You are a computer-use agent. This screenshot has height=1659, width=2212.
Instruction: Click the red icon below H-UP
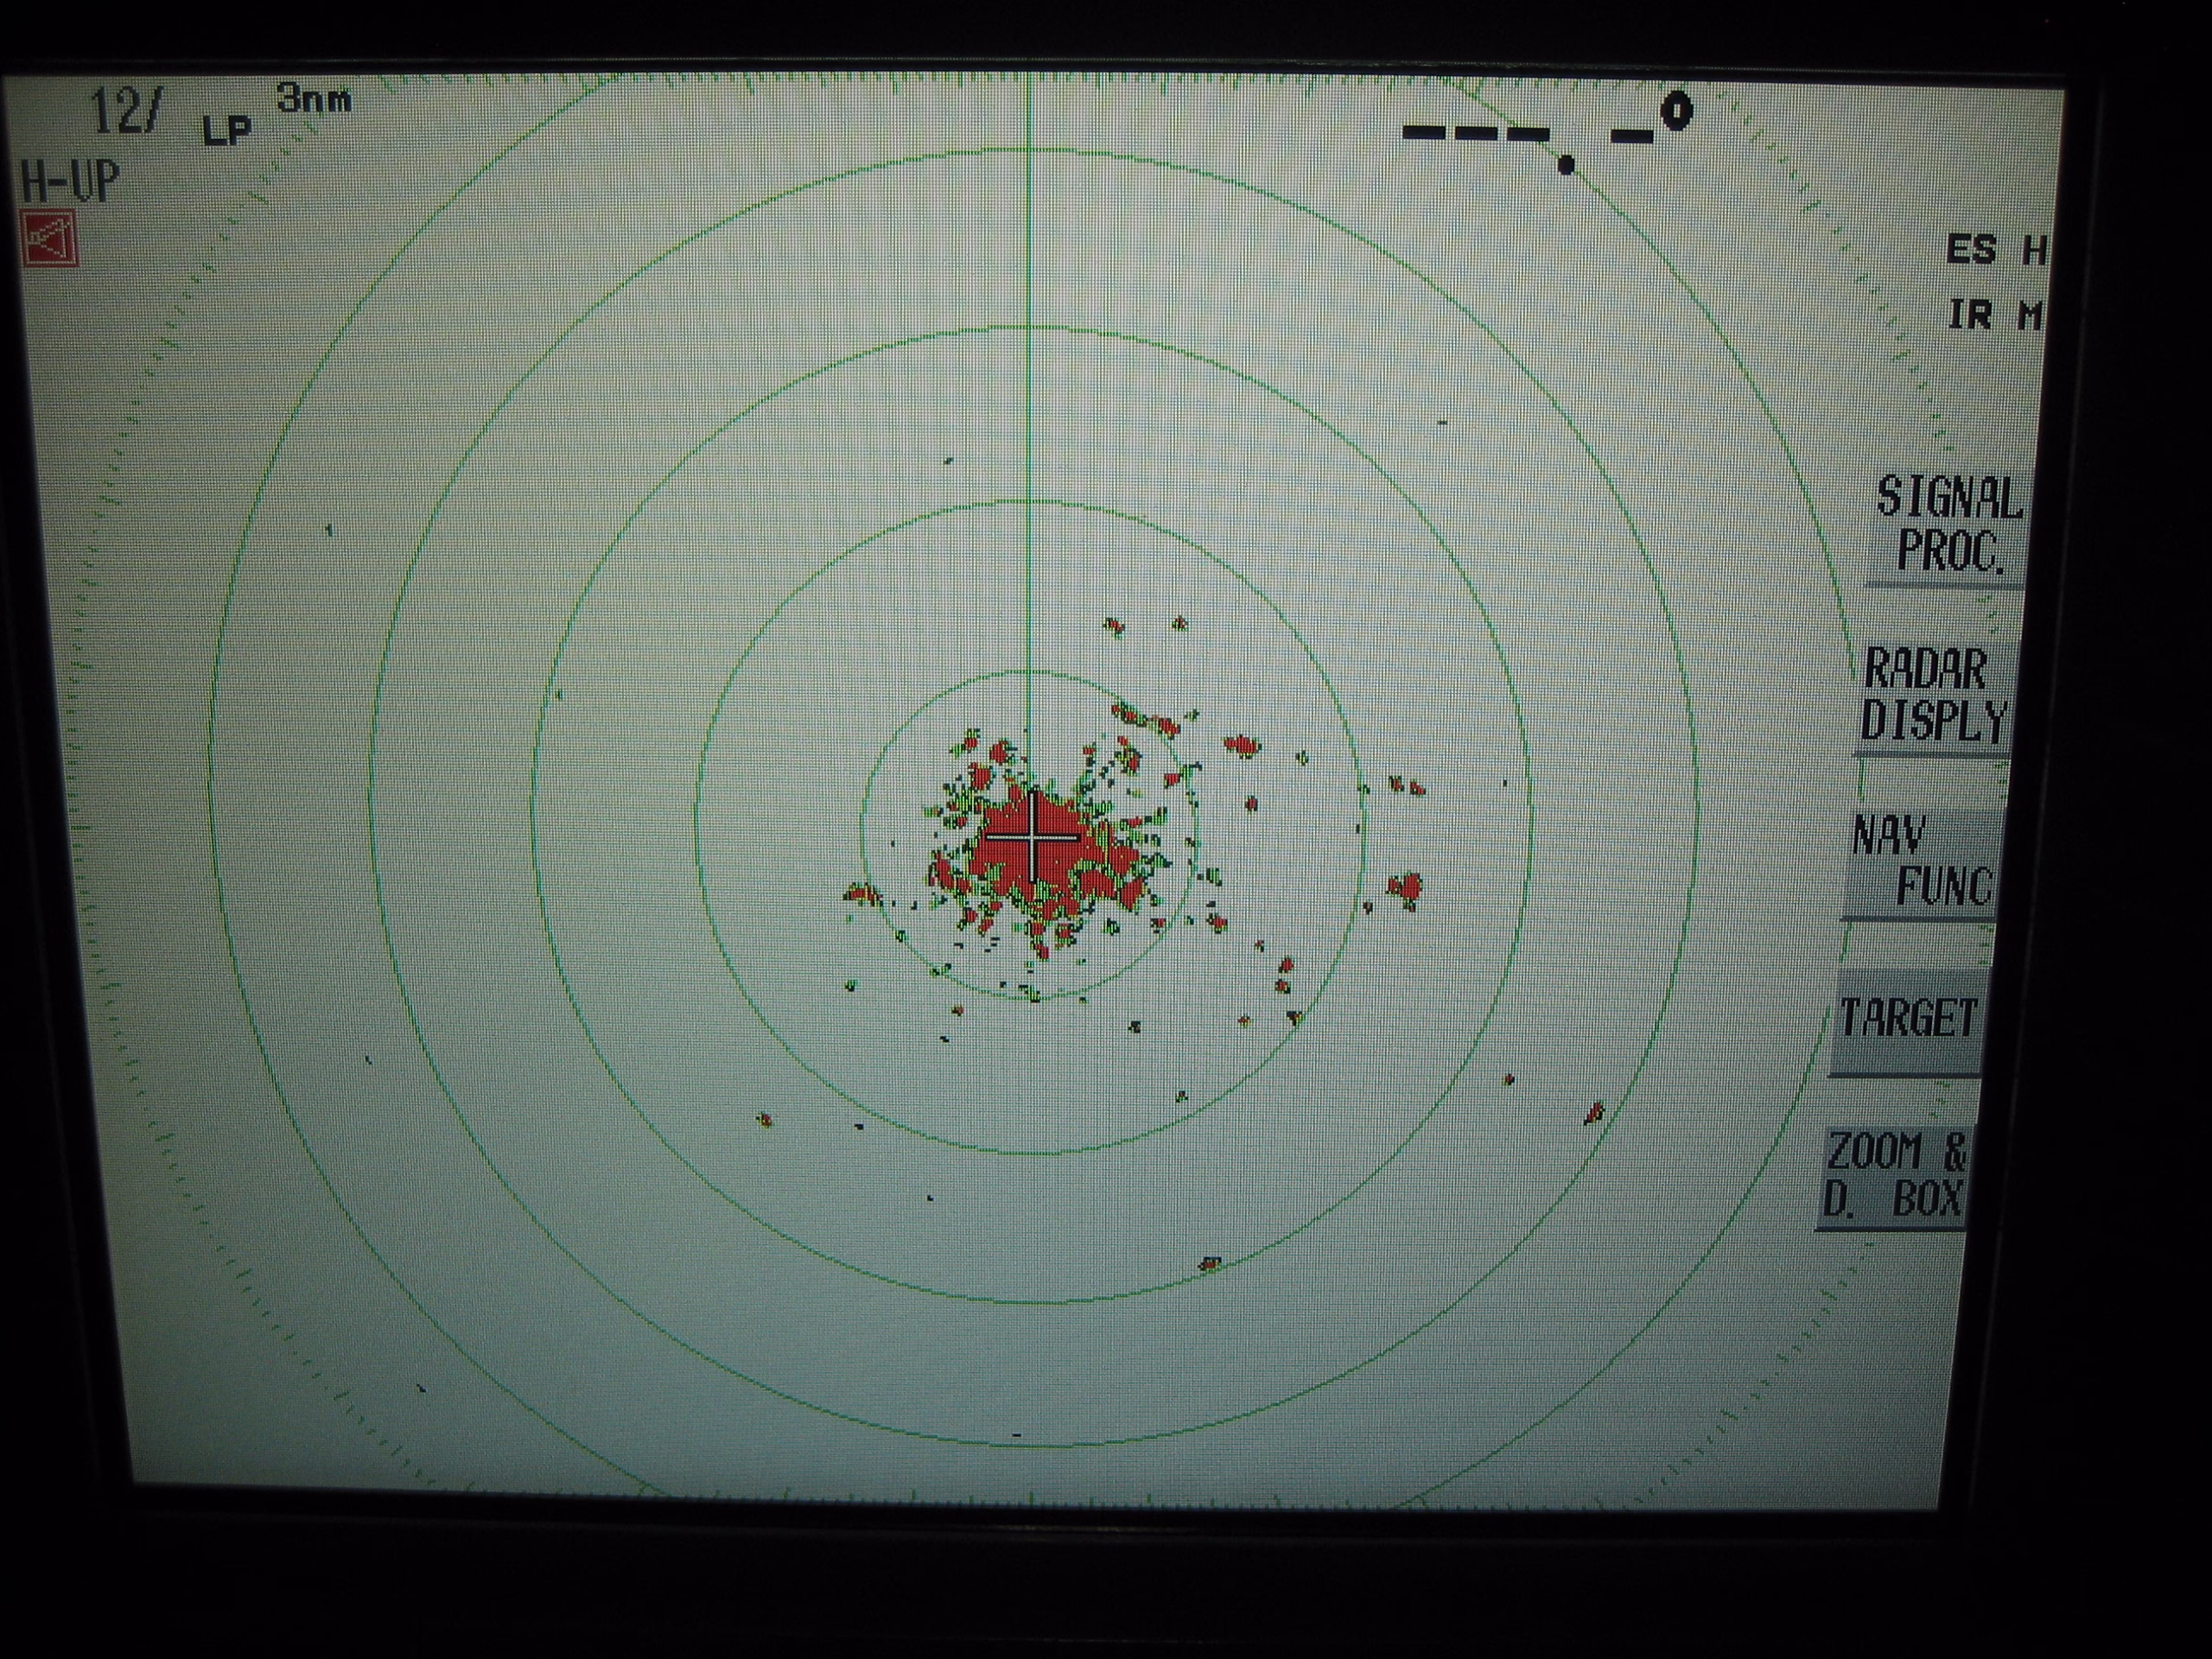pos(50,239)
